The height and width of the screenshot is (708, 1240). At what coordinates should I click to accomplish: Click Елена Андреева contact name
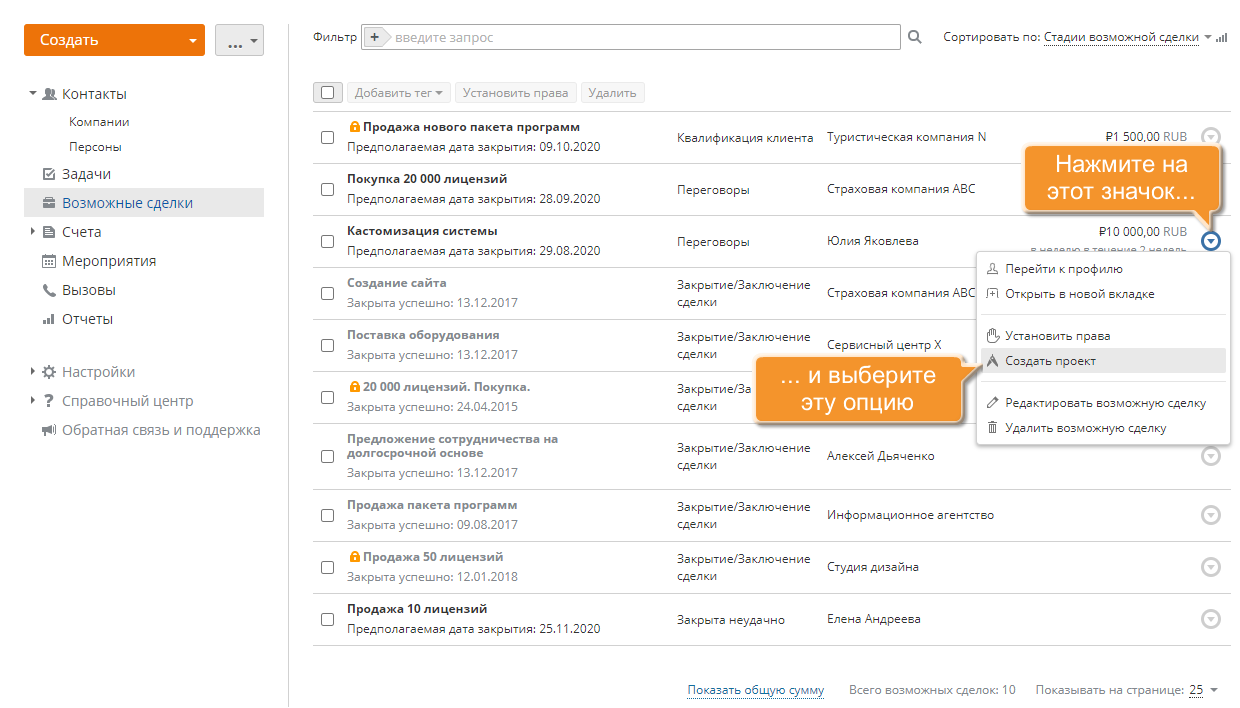tap(874, 619)
